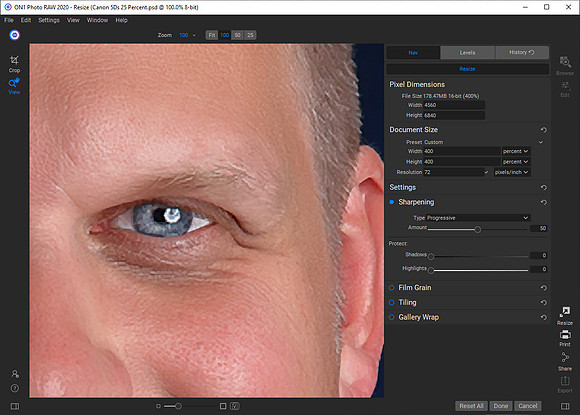Click the Reset All button
This screenshot has height=415, width=580.
[471, 406]
